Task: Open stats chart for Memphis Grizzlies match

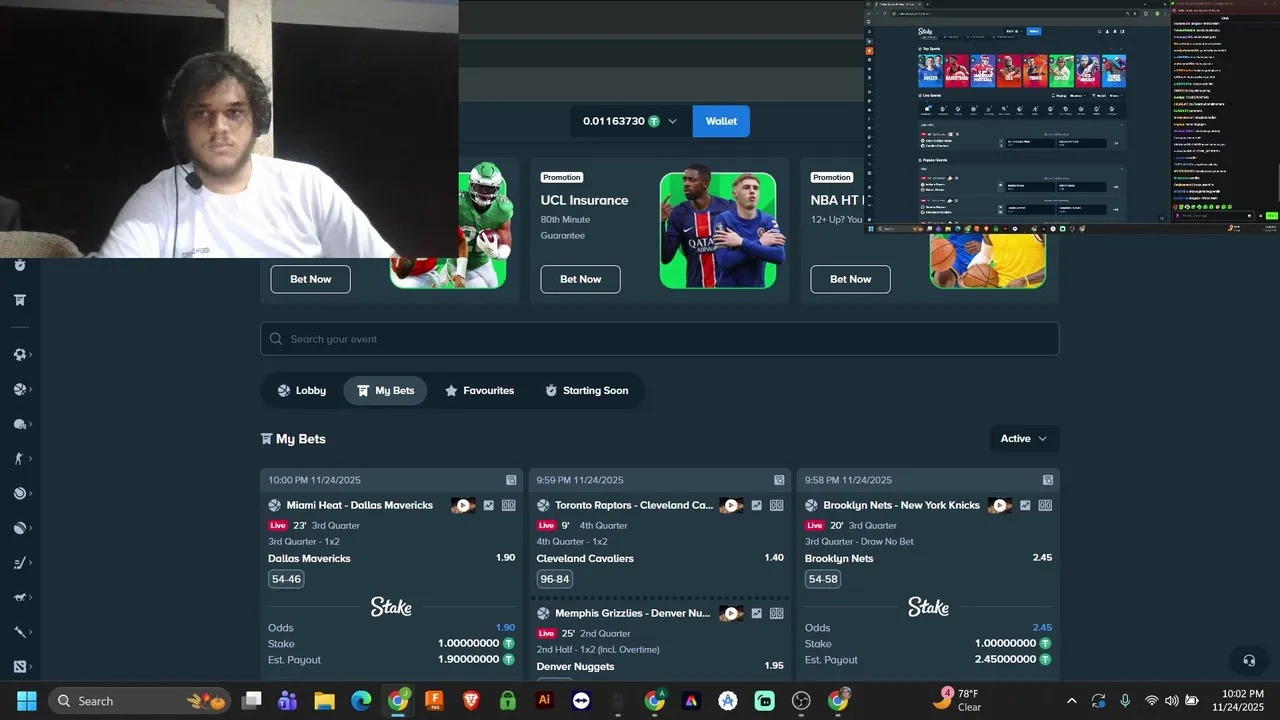Action: 757,614
